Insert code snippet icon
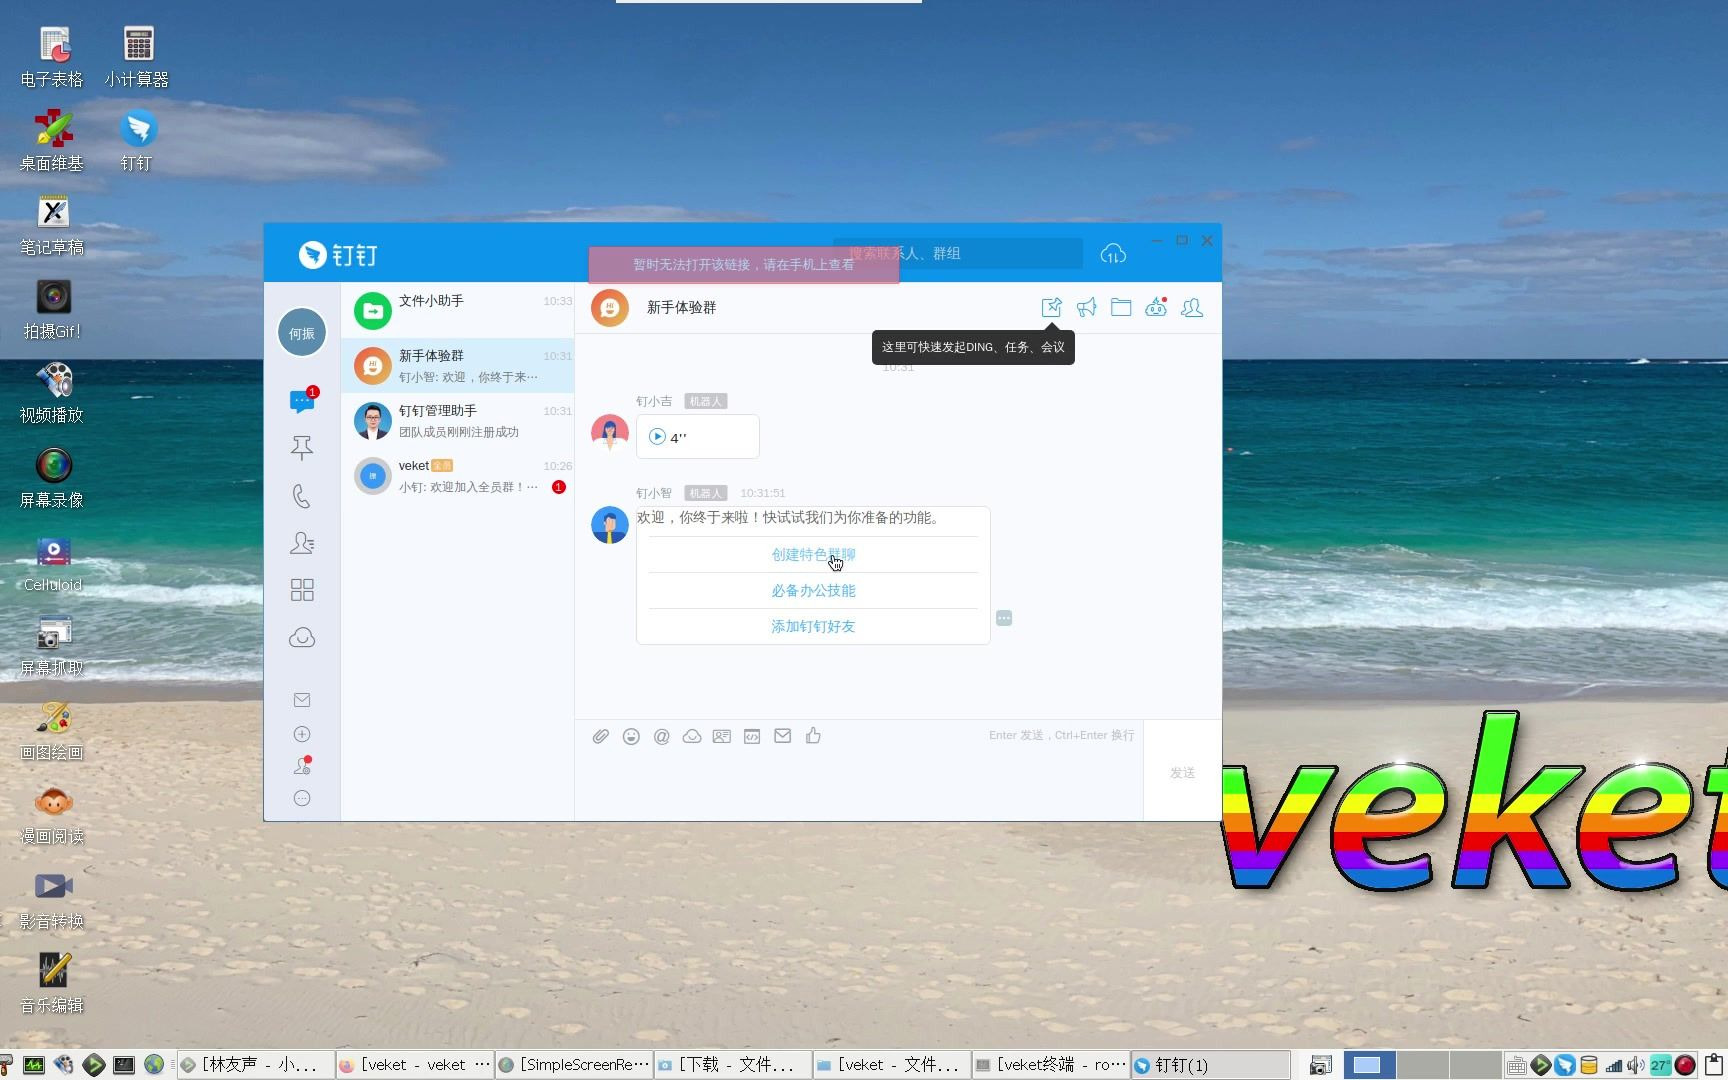 [x=752, y=736]
